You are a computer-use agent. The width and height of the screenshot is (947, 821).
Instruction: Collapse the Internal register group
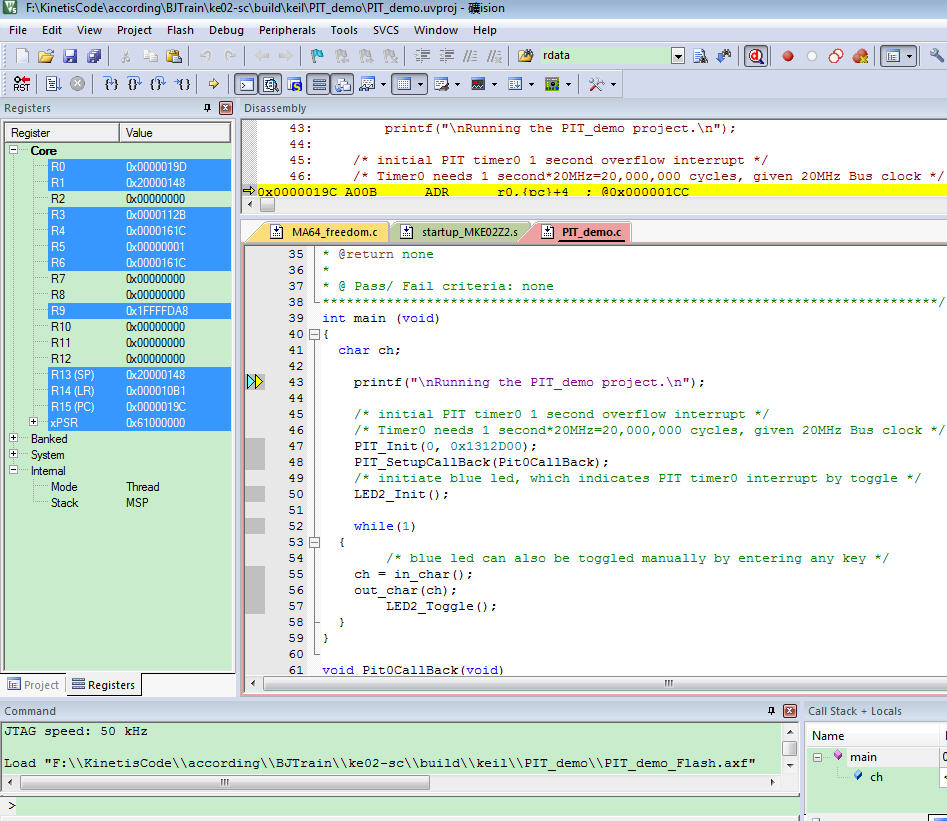[x=13, y=469]
